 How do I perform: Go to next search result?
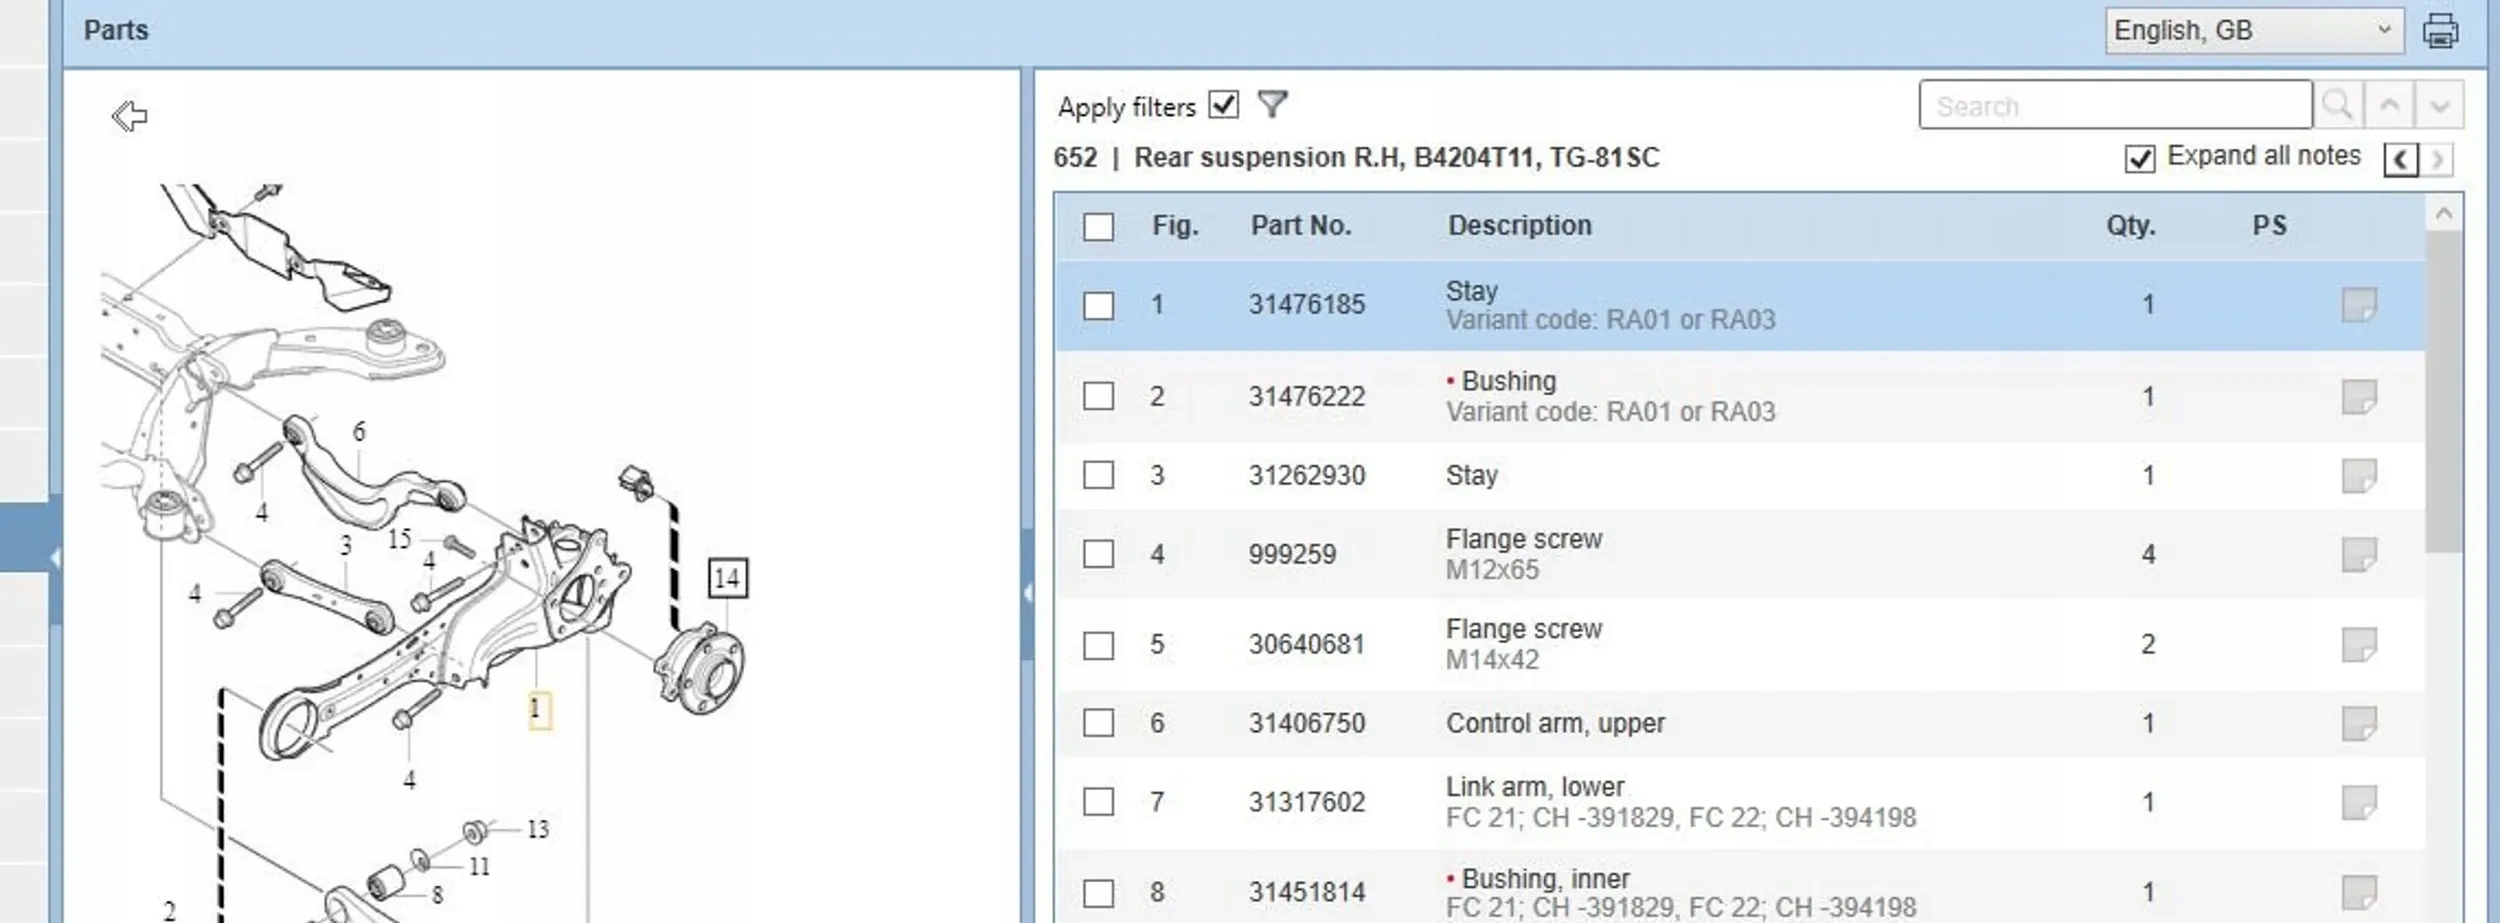point(2439,105)
